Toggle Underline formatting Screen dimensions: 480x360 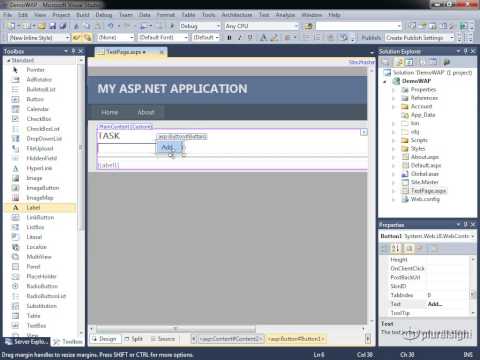click(250, 38)
